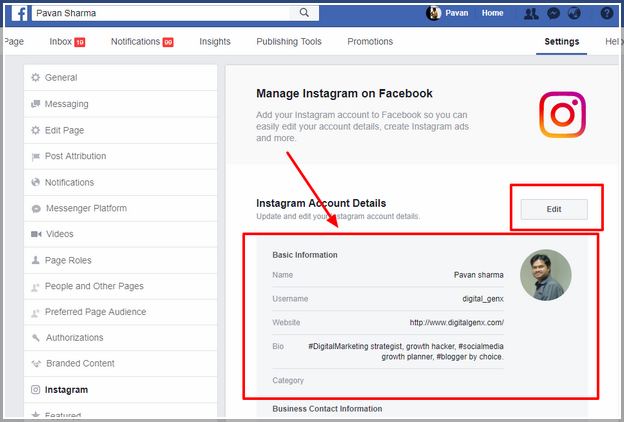The height and width of the screenshot is (422, 624).
Task: Click the username value digital_genx
Action: (483, 299)
